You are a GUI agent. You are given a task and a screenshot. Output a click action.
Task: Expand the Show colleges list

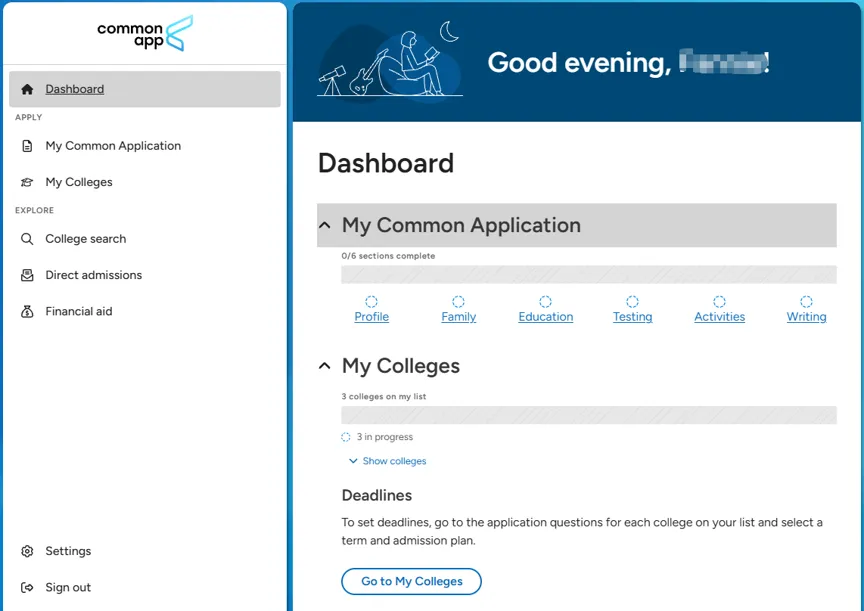388,461
